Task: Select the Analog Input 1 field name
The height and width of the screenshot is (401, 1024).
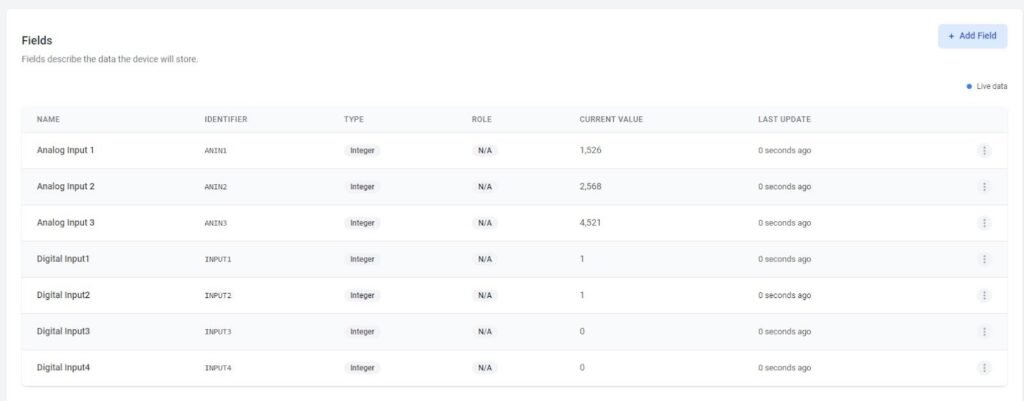Action: (x=65, y=150)
